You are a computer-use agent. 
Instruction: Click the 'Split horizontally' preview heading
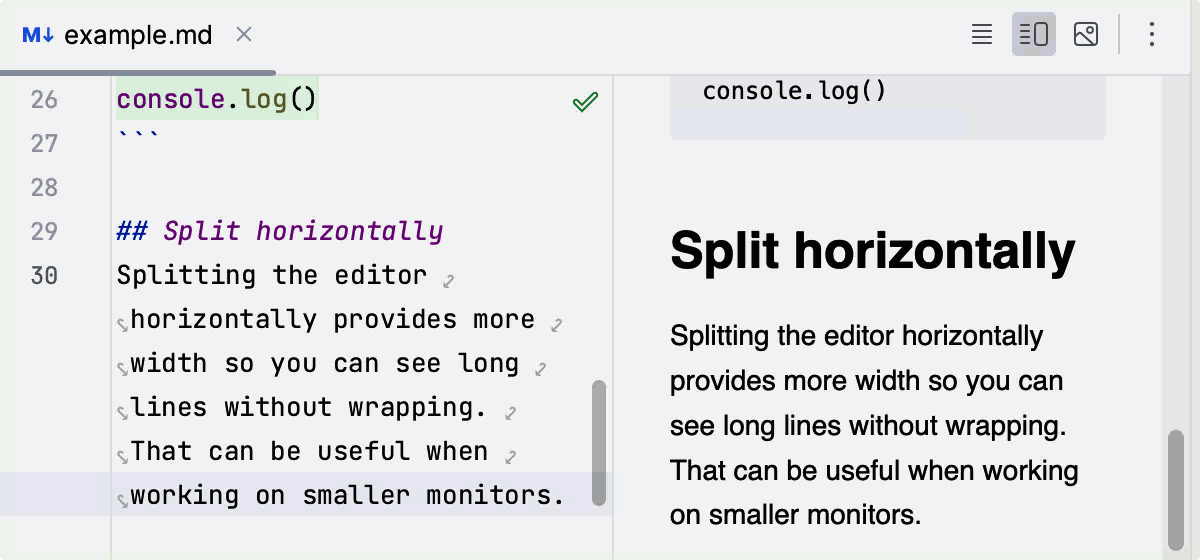(x=872, y=250)
